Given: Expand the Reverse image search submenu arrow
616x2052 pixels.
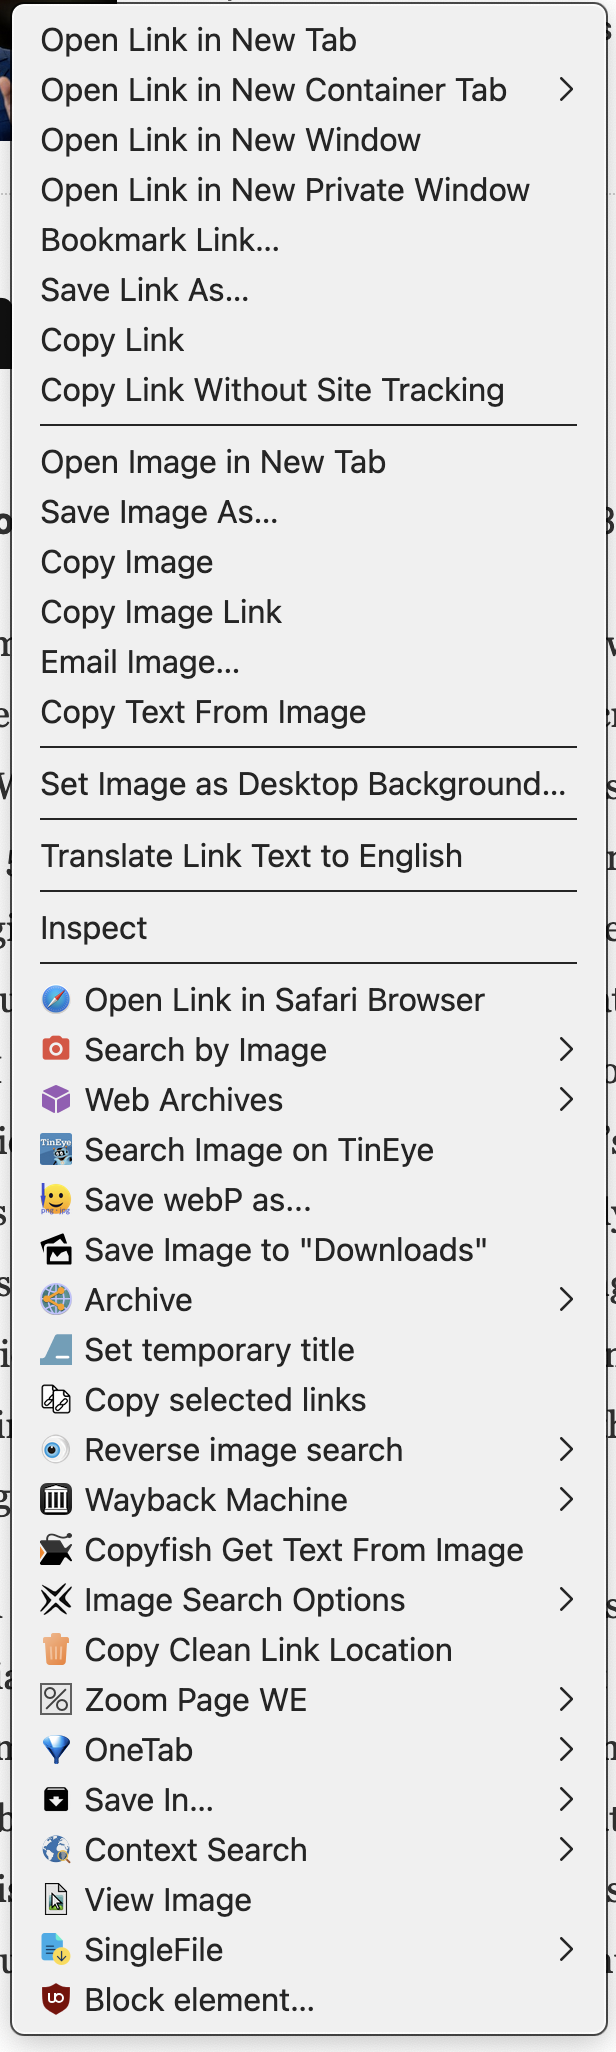Looking at the screenshot, I should pos(566,1450).
